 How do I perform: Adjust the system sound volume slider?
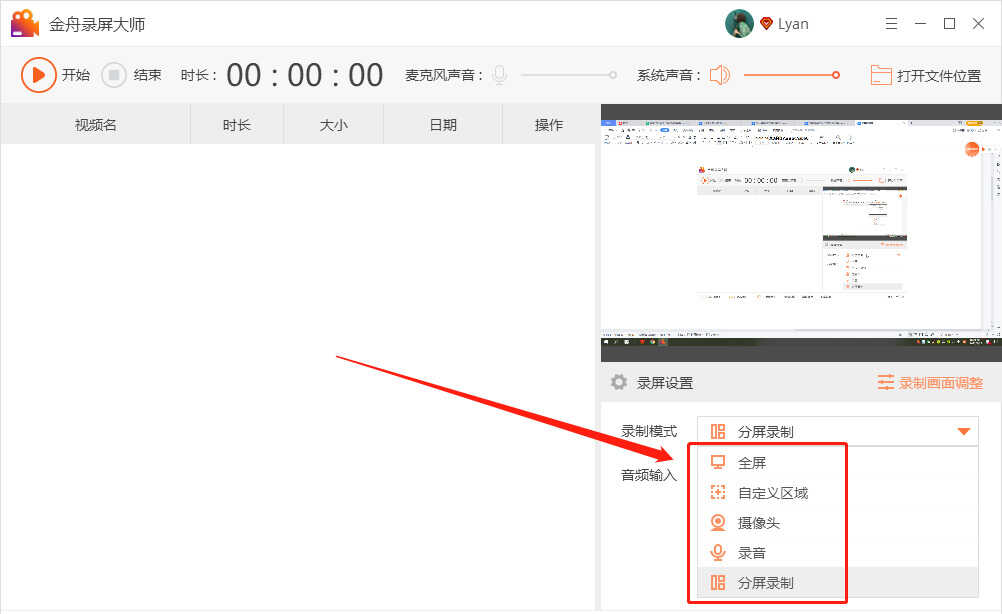(790, 75)
